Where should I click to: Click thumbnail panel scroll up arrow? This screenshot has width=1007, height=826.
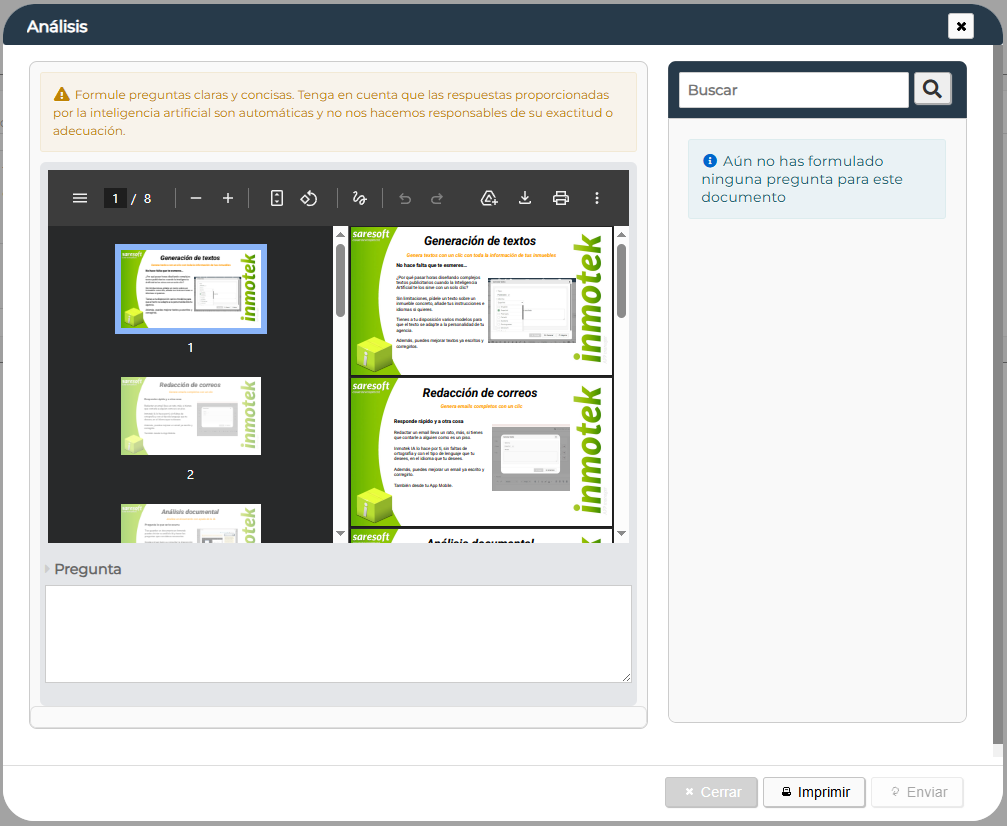point(340,235)
